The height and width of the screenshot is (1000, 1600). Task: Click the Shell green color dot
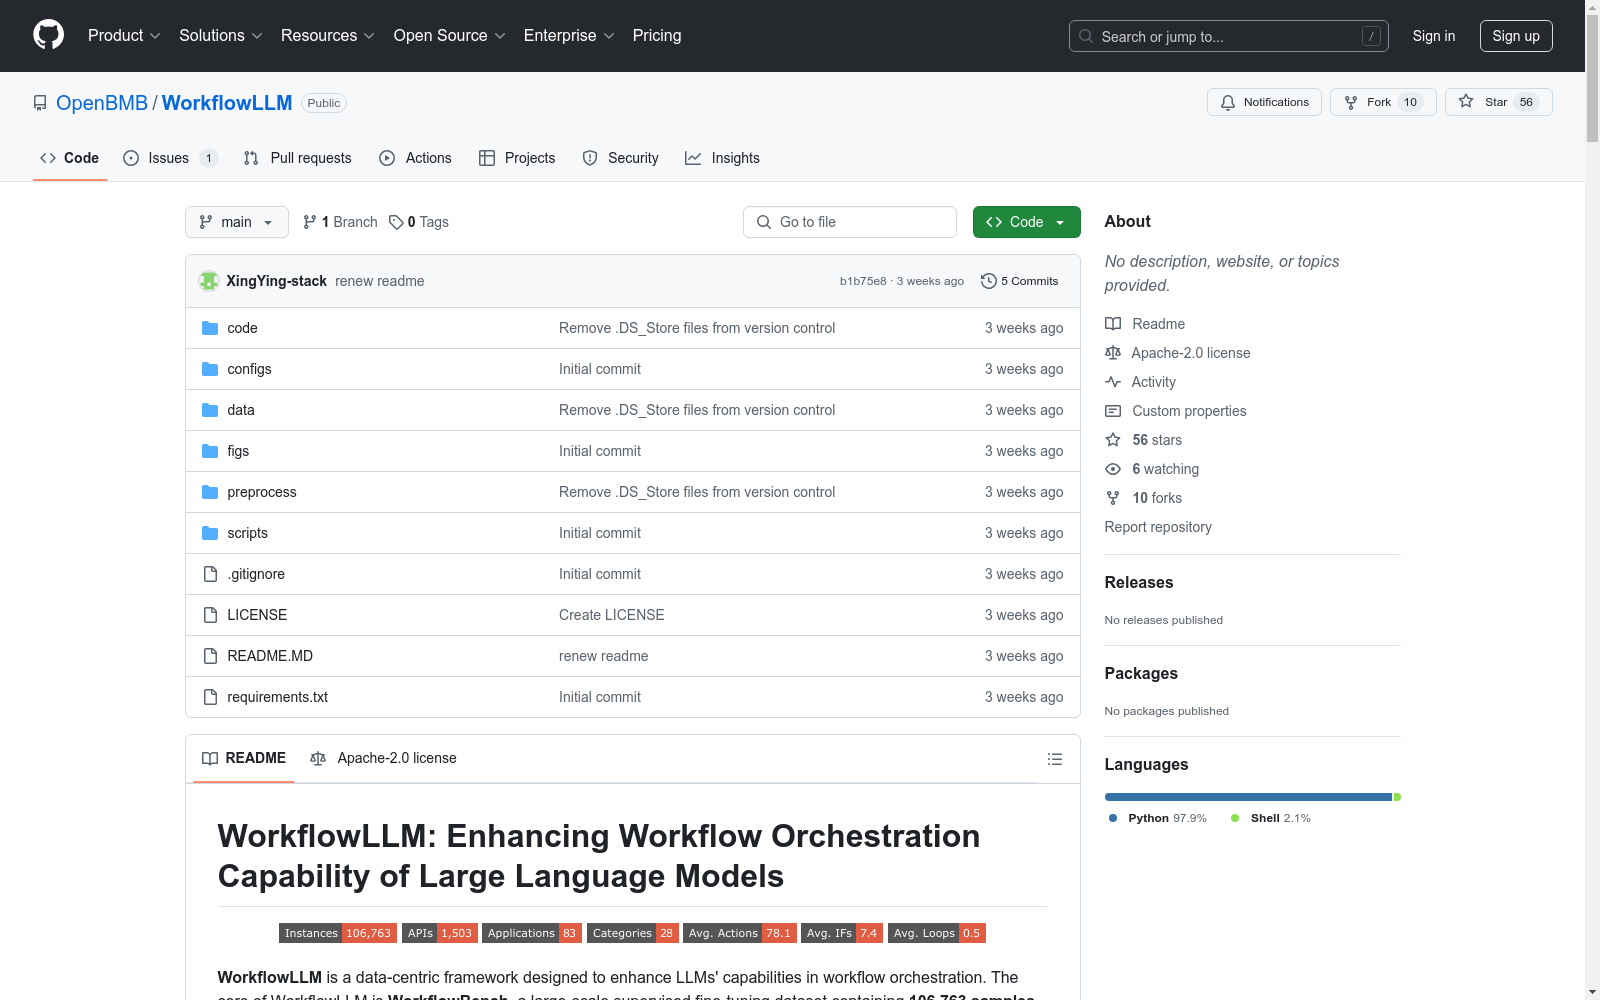pyautogui.click(x=1235, y=818)
